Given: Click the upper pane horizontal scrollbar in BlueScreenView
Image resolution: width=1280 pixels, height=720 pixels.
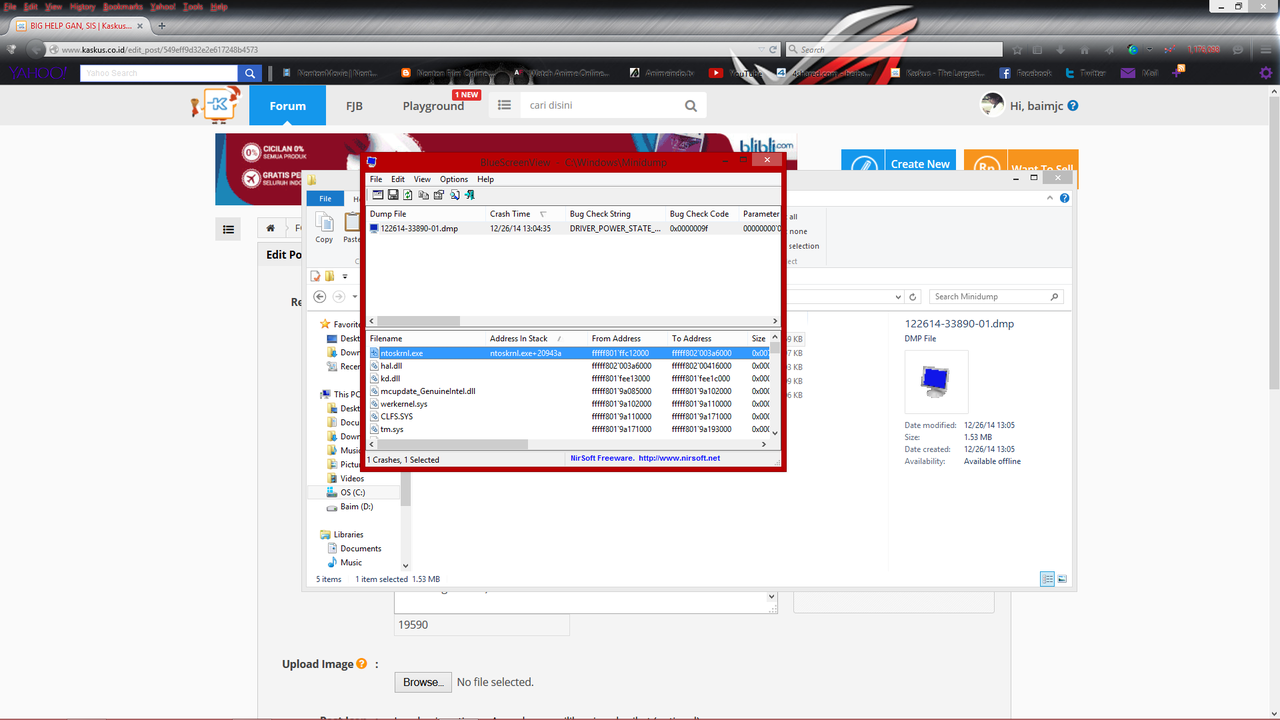Looking at the screenshot, I should pyautogui.click(x=572, y=321).
